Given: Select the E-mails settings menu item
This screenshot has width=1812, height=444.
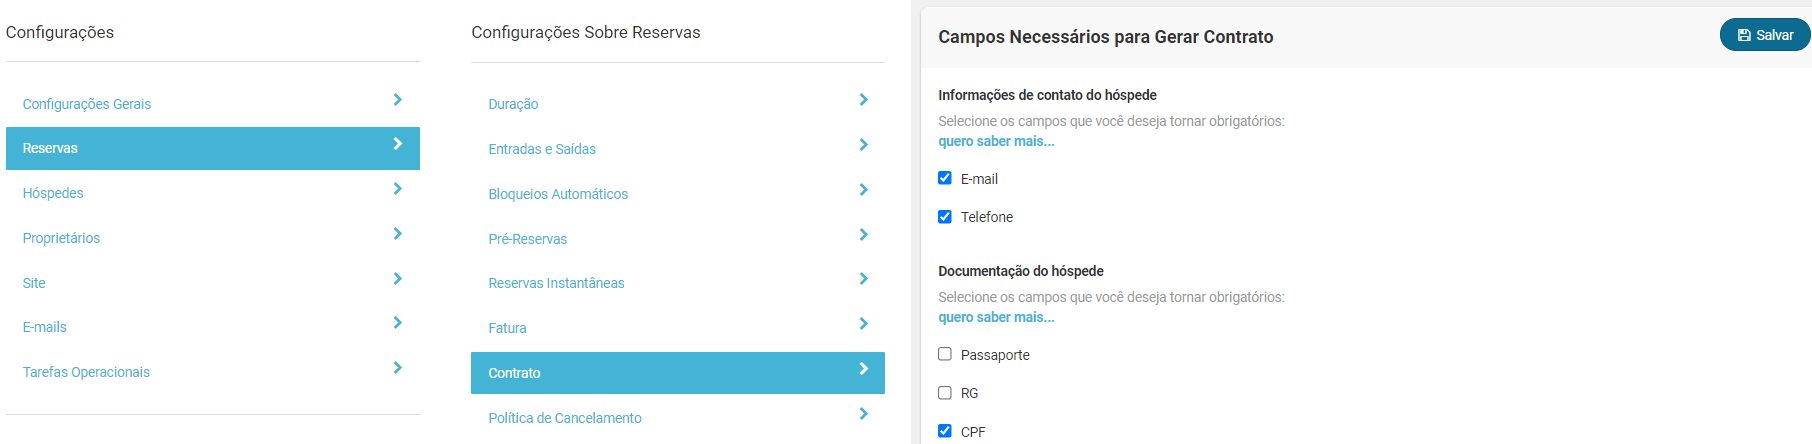Looking at the screenshot, I should coord(45,327).
